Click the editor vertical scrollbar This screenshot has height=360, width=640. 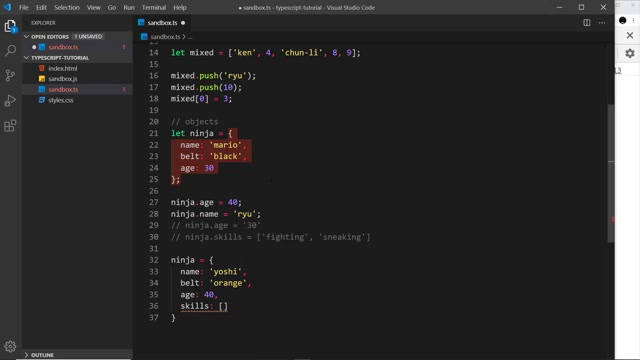click(x=611, y=173)
